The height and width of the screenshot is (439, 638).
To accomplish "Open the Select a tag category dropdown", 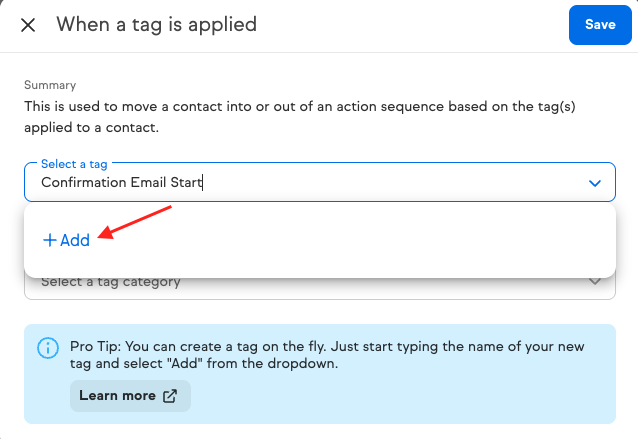I will click(x=300, y=282).
